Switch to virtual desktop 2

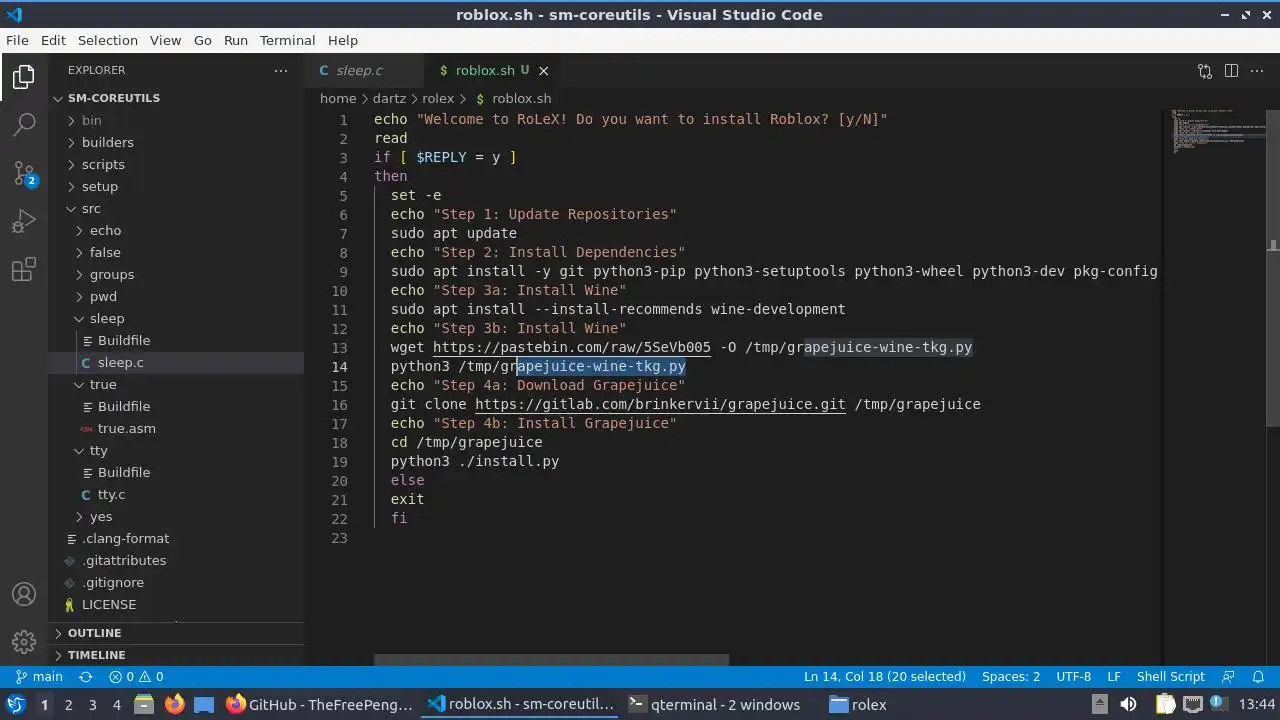pos(68,704)
